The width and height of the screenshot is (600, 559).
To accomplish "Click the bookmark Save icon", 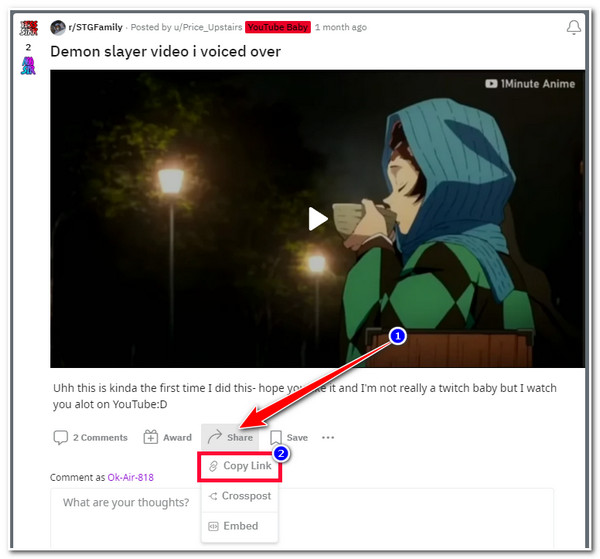I will click(x=276, y=437).
